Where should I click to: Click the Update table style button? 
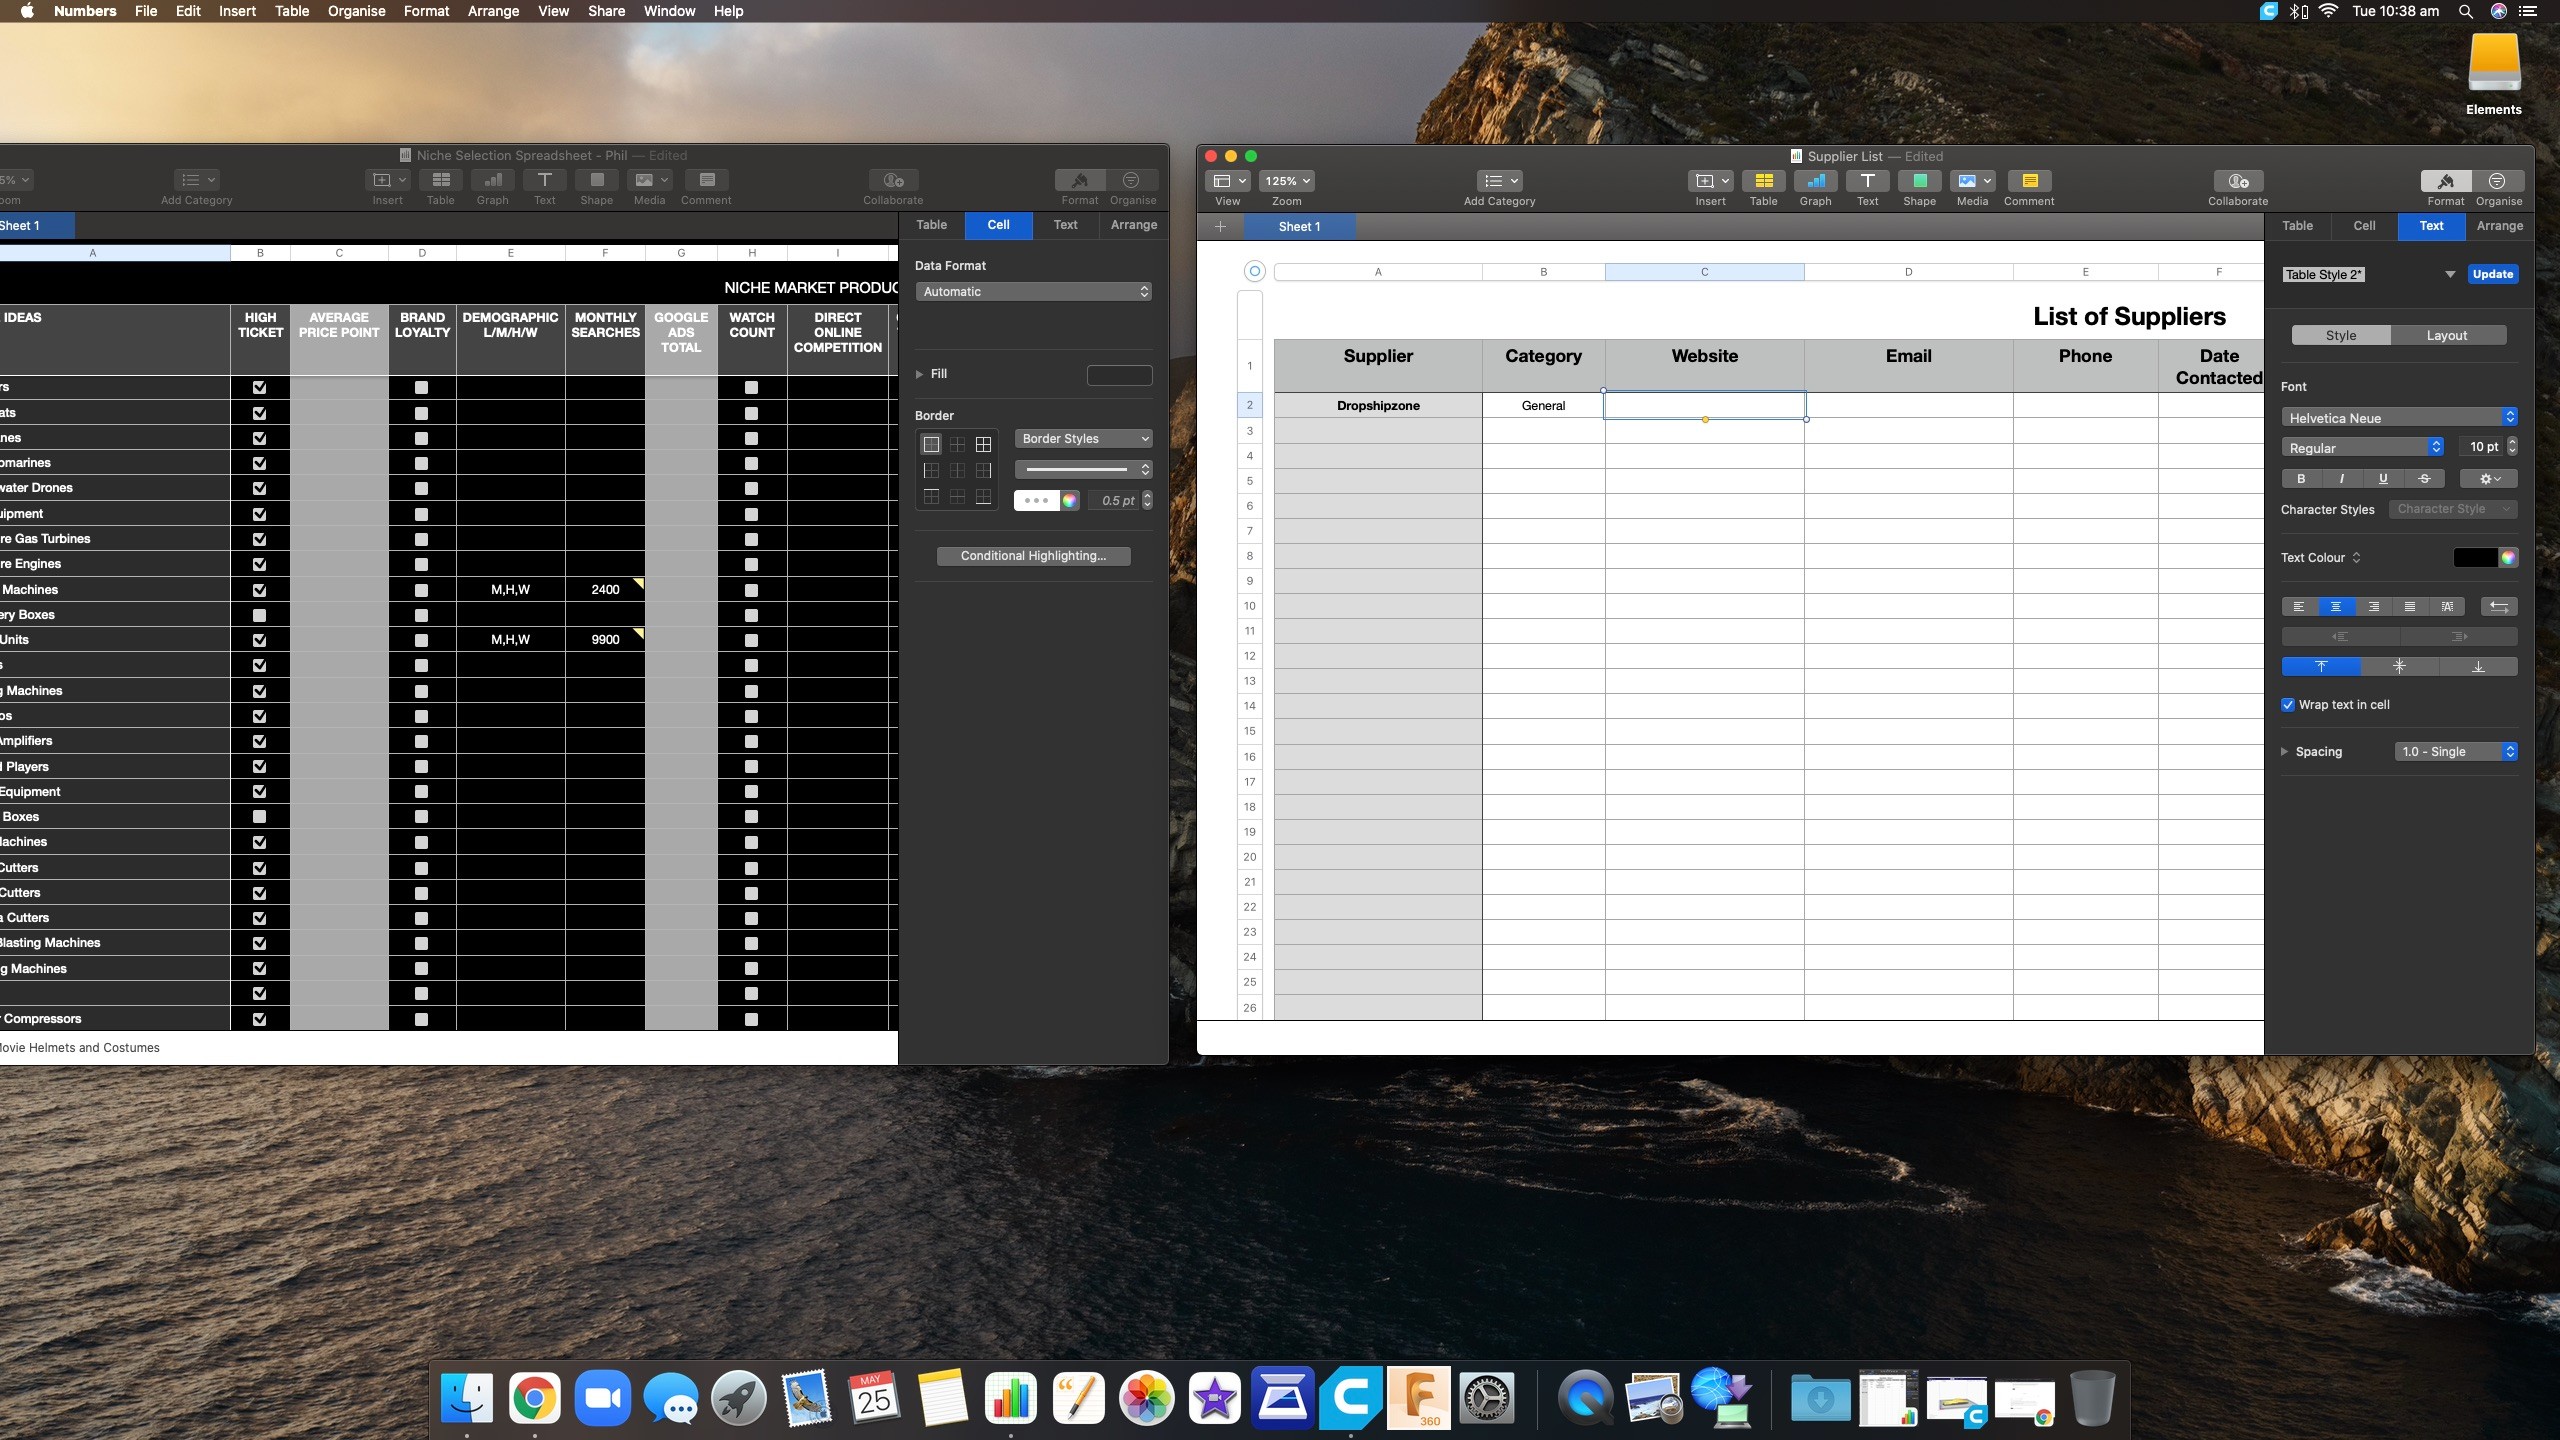pyautogui.click(x=2492, y=274)
